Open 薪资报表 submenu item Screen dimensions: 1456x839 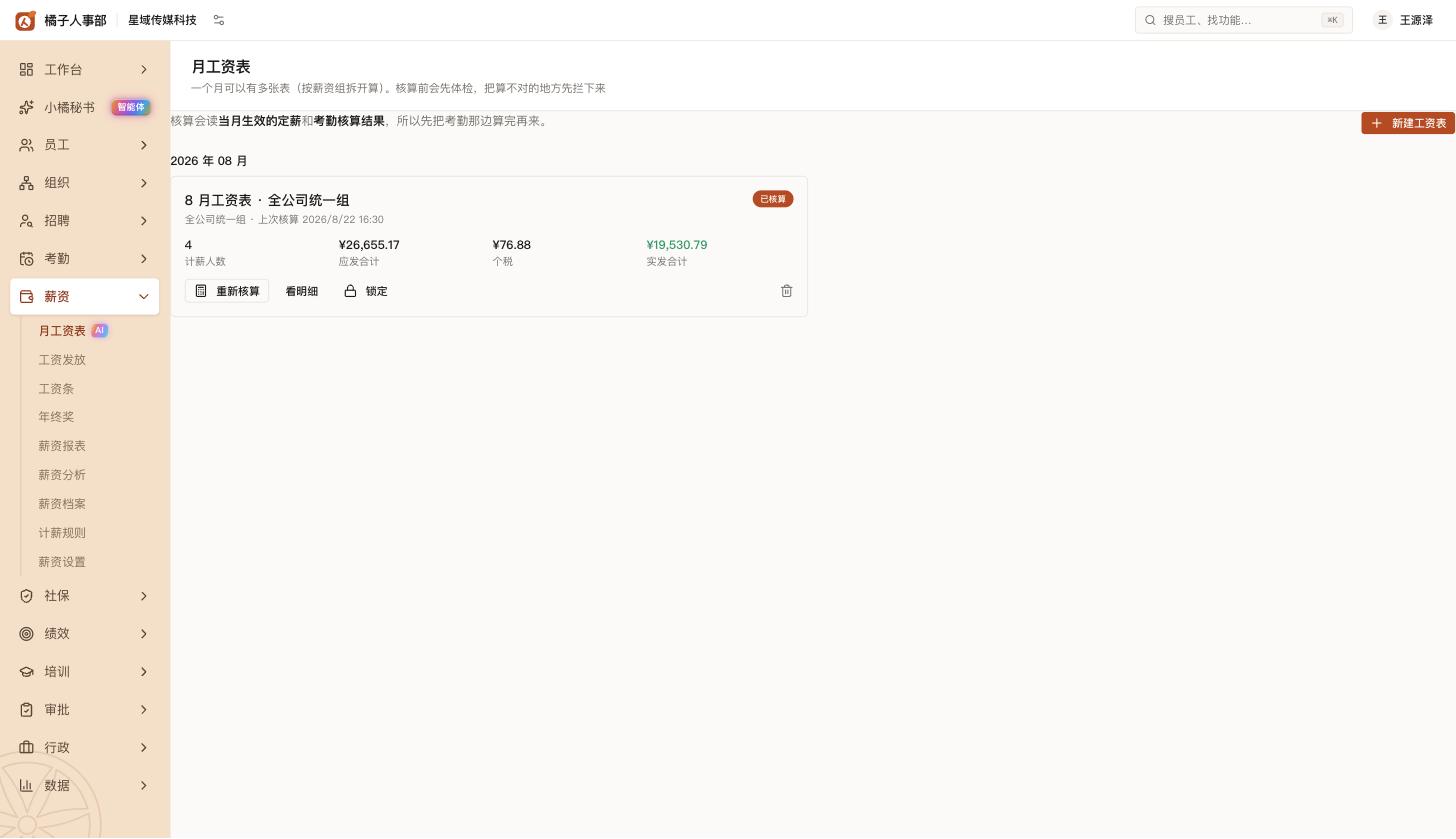point(62,446)
